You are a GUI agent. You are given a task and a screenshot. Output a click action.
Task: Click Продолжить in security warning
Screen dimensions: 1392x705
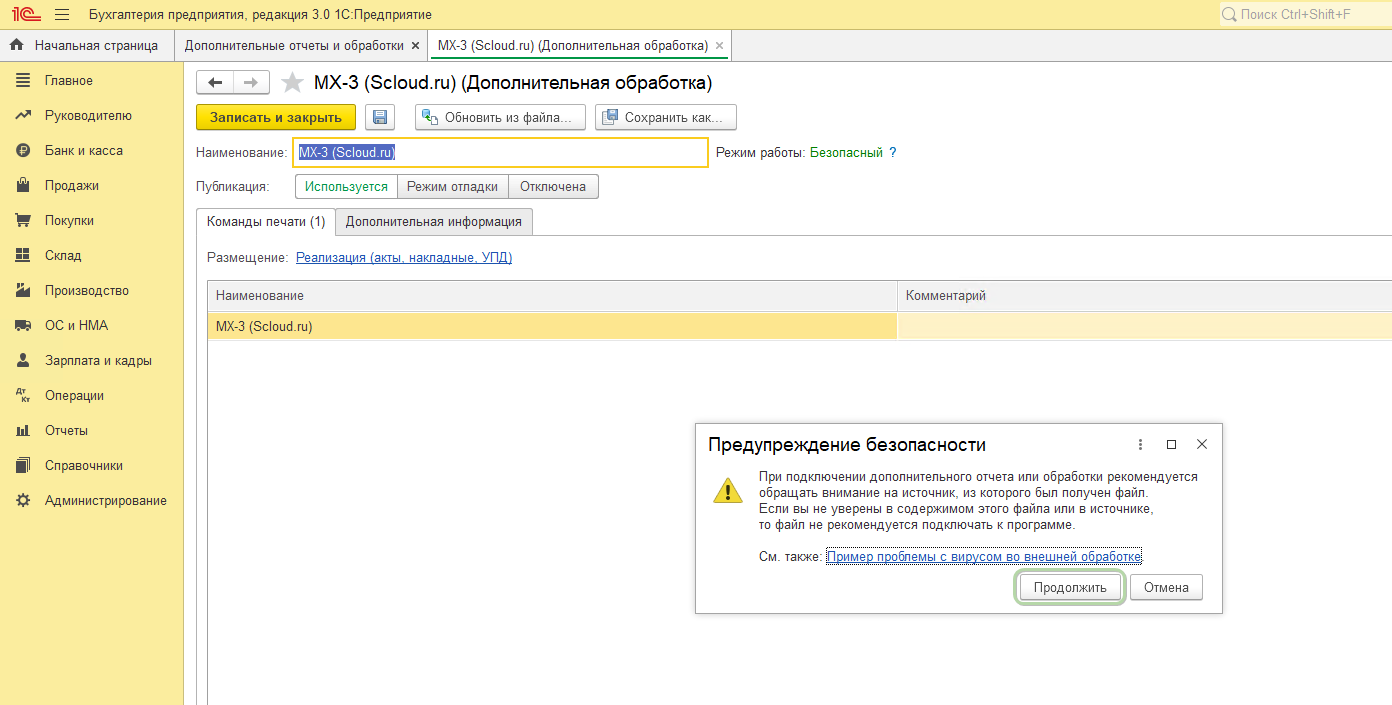[x=1070, y=587]
